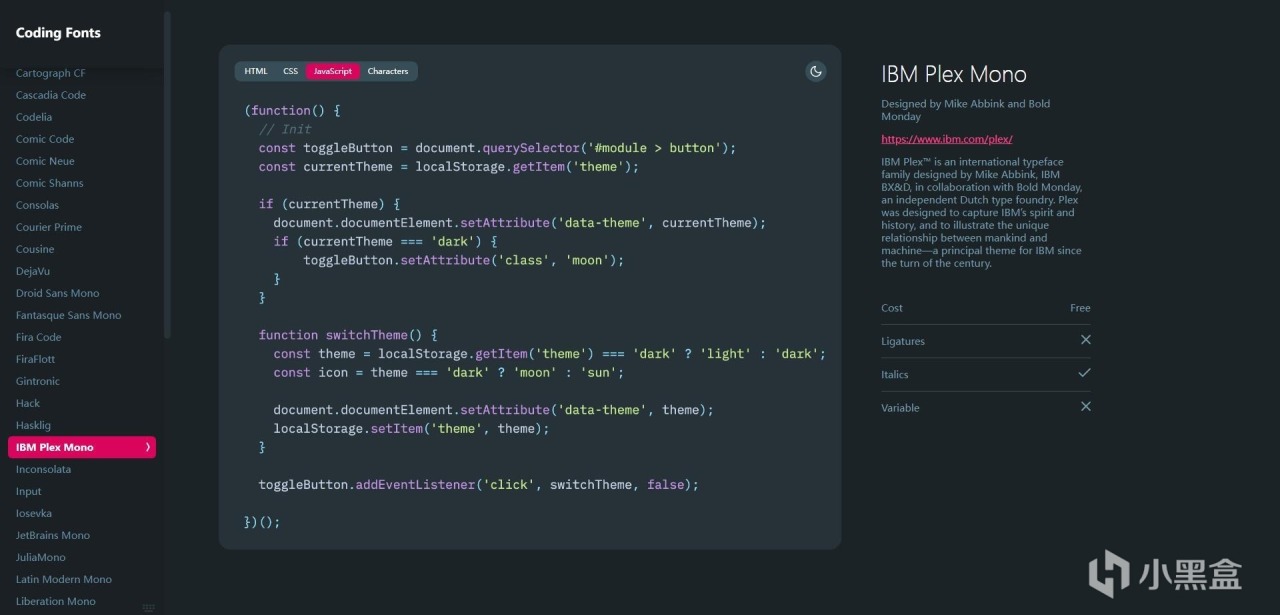Select Courier Prime font
Screen dimensions: 1280x615
pos(49,227)
